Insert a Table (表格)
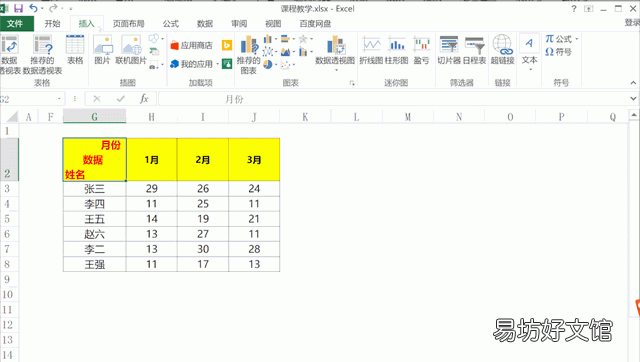The image size is (640, 362). (75, 50)
